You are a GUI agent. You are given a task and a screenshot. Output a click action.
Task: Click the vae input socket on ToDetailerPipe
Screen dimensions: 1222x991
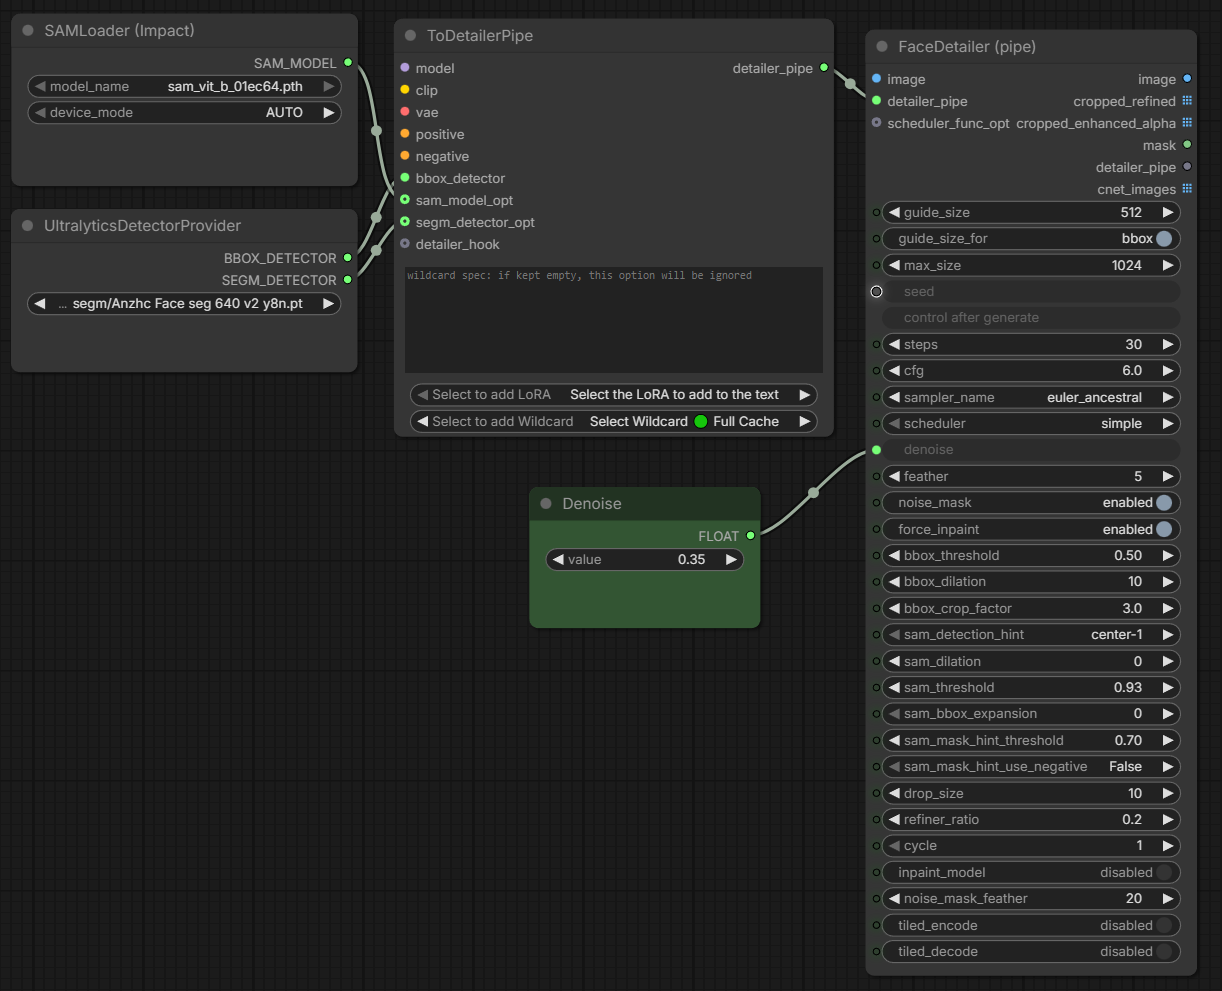click(405, 112)
